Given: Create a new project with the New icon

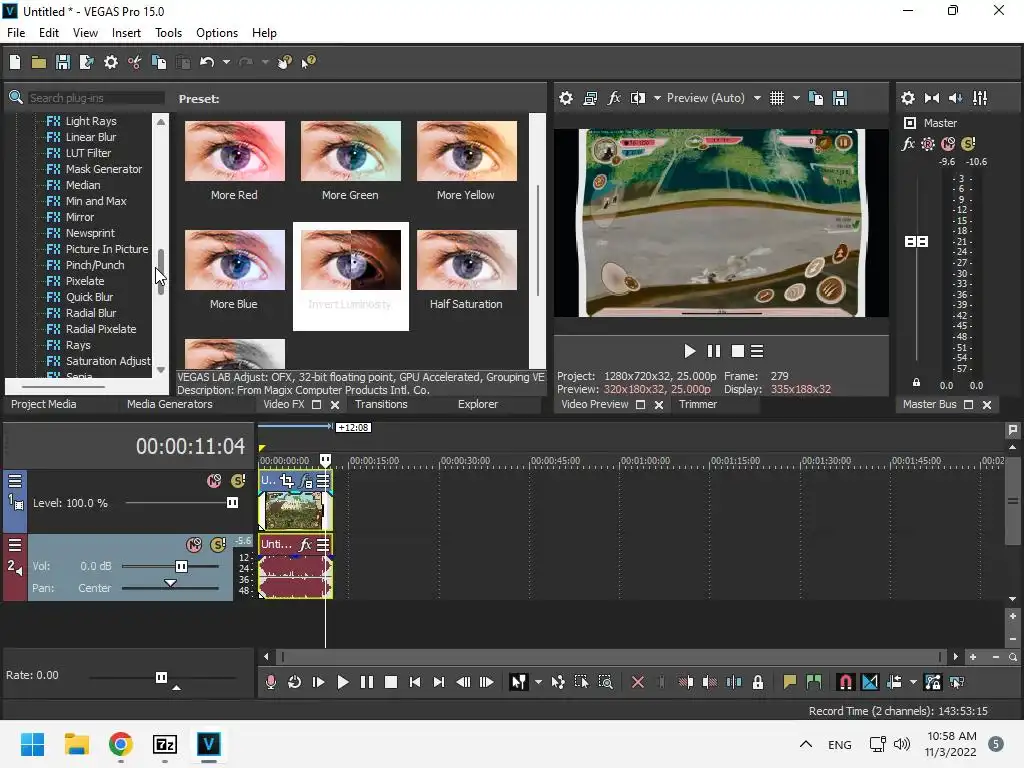Looking at the screenshot, I should point(15,62).
